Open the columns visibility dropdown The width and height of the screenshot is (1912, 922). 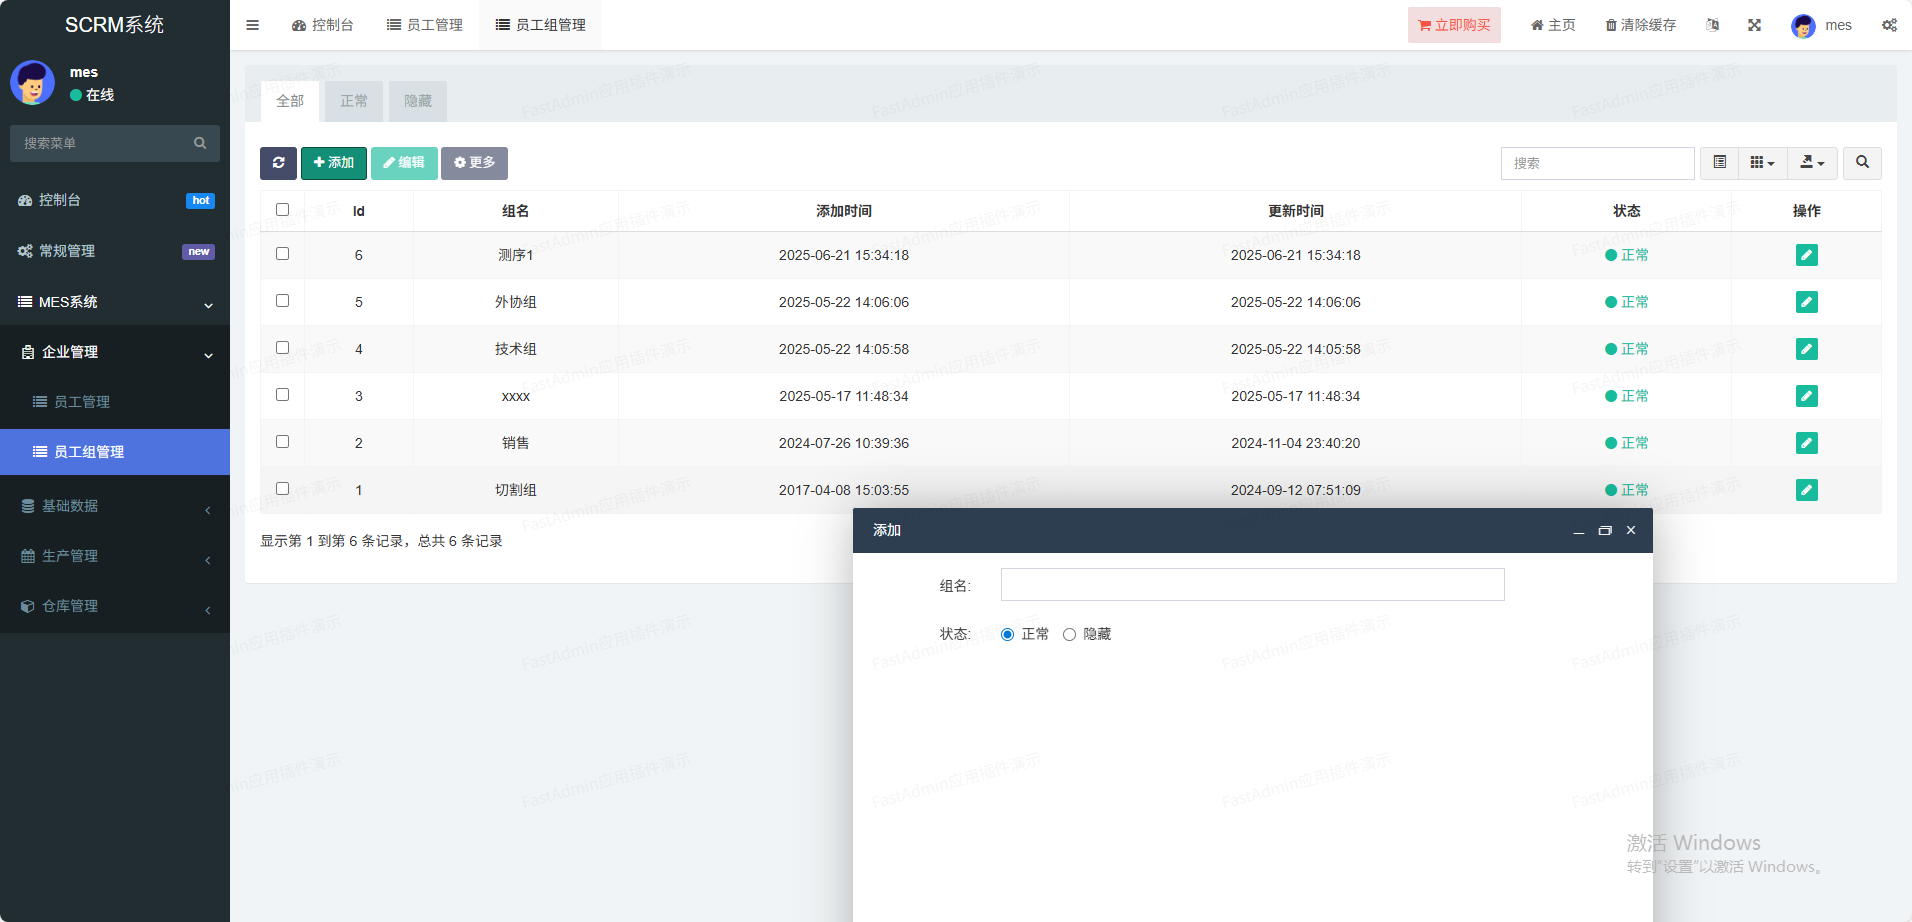(1762, 163)
